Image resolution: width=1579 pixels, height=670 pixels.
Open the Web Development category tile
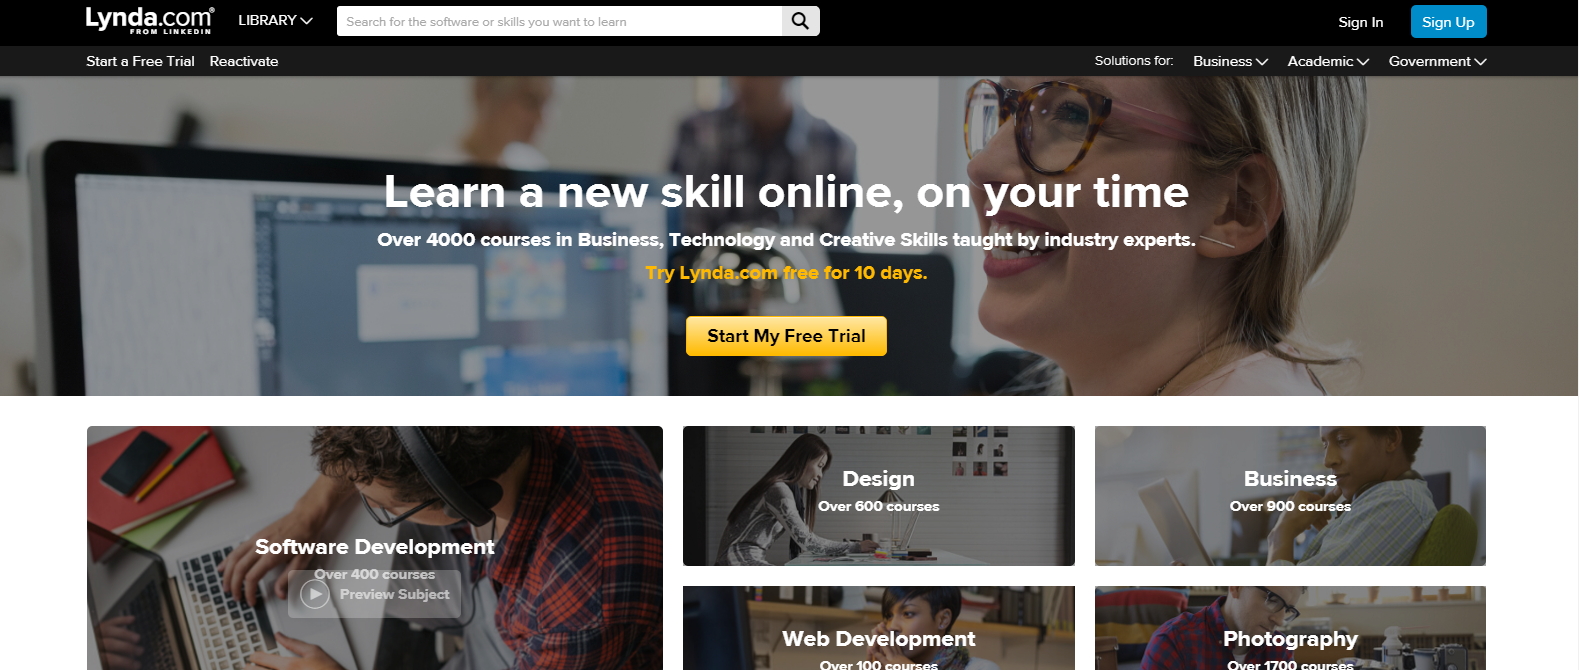point(879,628)
